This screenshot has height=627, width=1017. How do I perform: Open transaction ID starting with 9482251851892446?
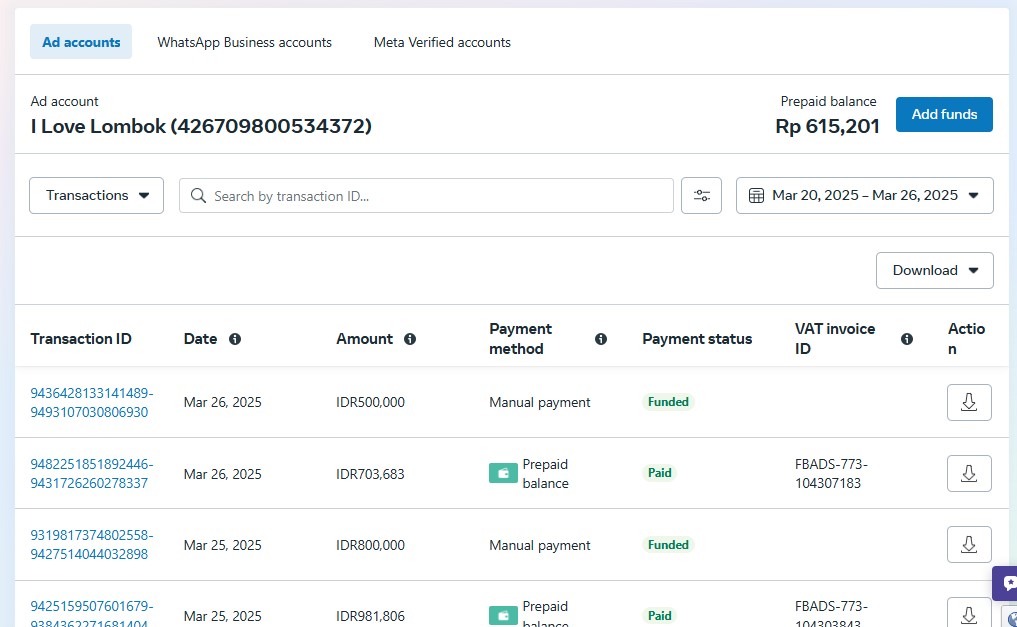click(x=91, y=473)
